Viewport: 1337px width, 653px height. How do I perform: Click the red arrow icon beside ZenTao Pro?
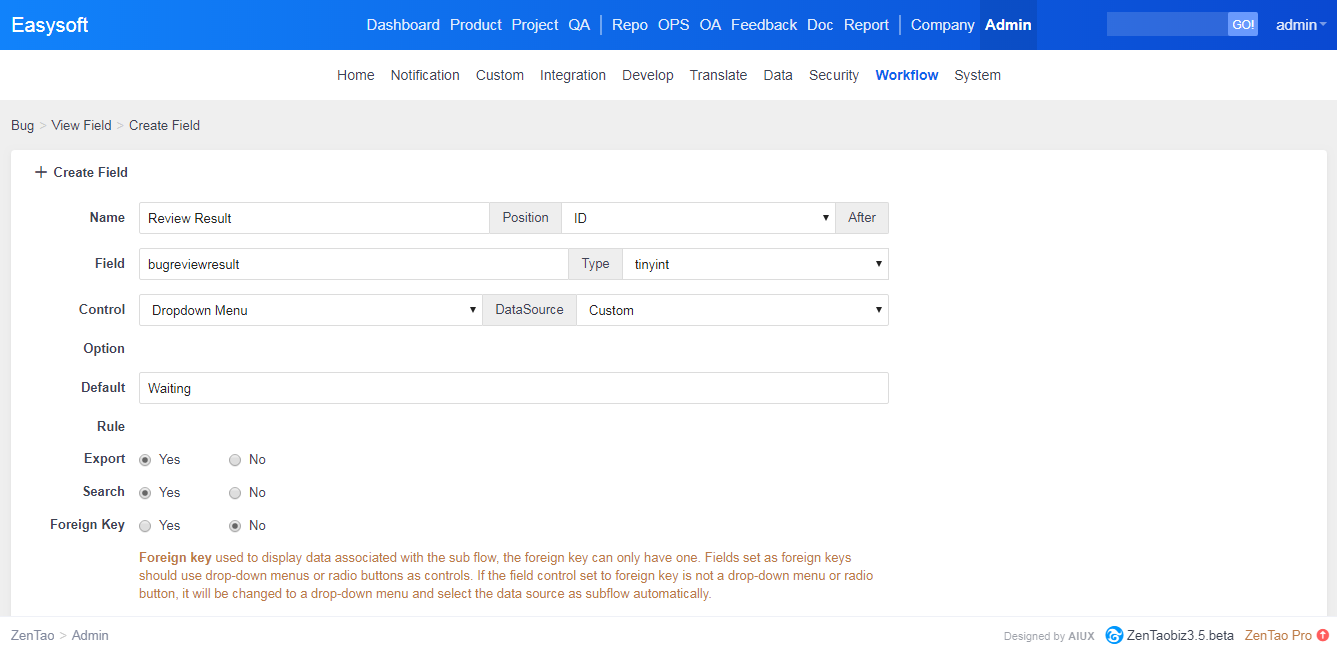coord(1323,635)
